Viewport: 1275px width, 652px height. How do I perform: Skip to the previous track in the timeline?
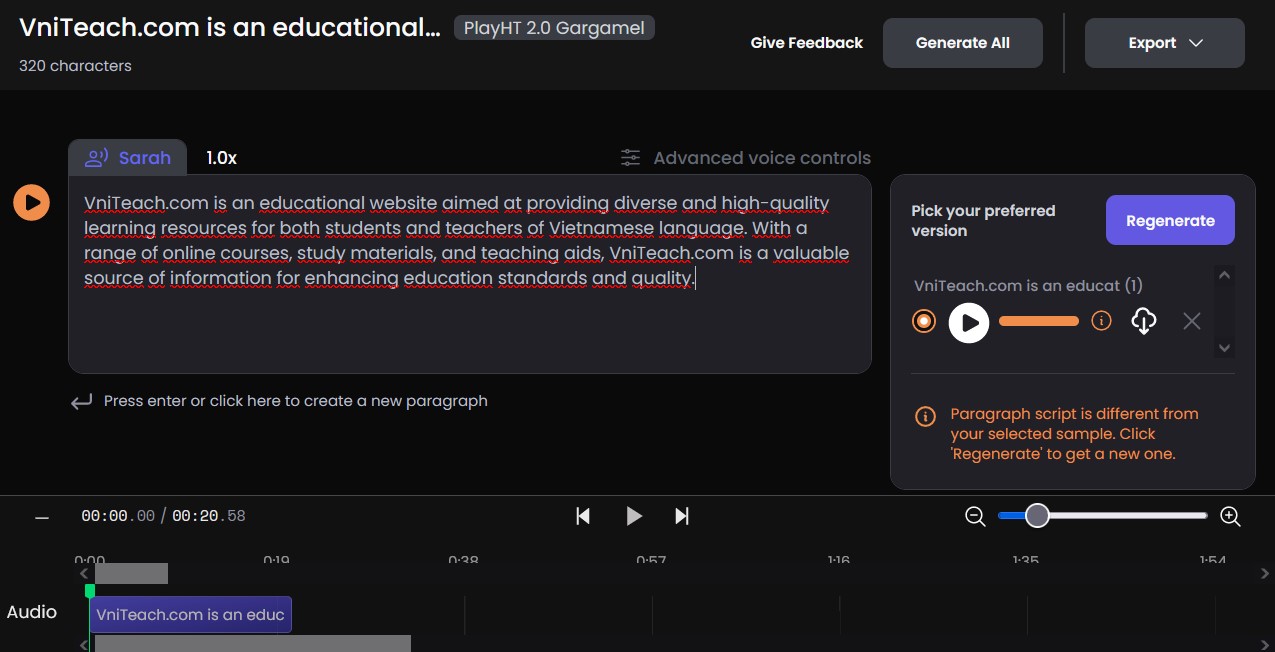[x=583, y=516]
